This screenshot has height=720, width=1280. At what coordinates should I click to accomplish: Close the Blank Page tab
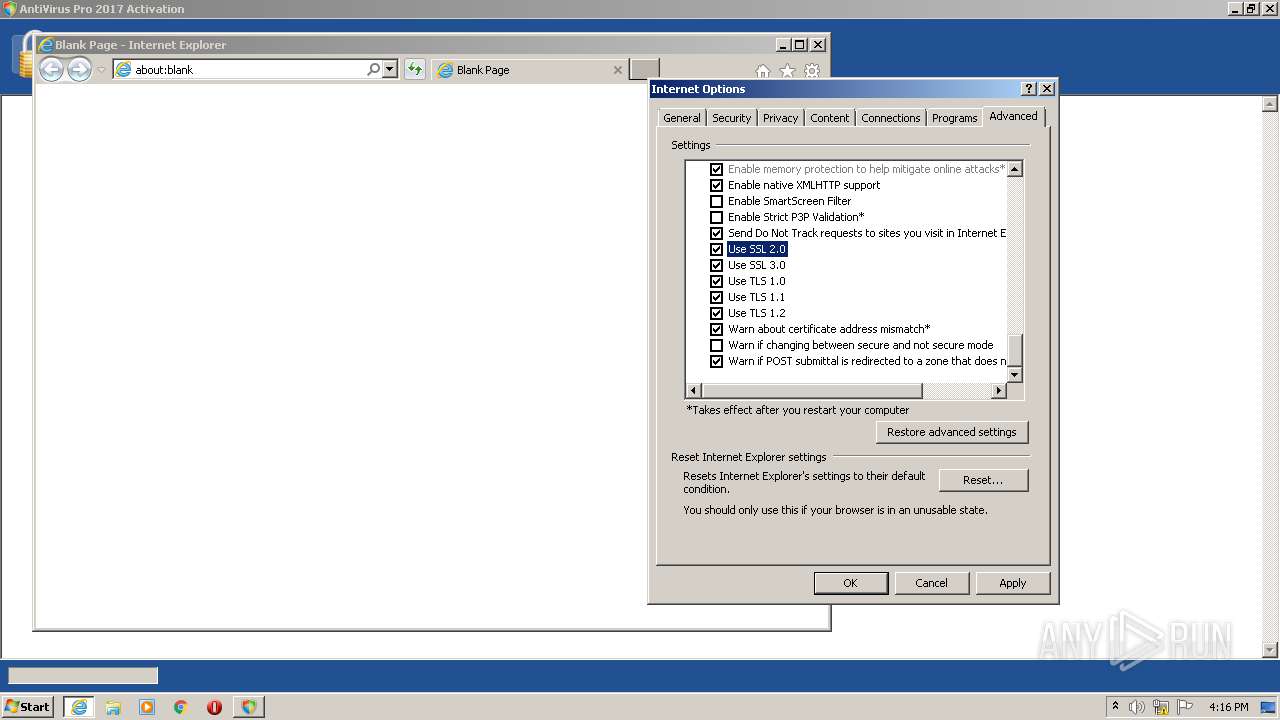tap(617, 70)
